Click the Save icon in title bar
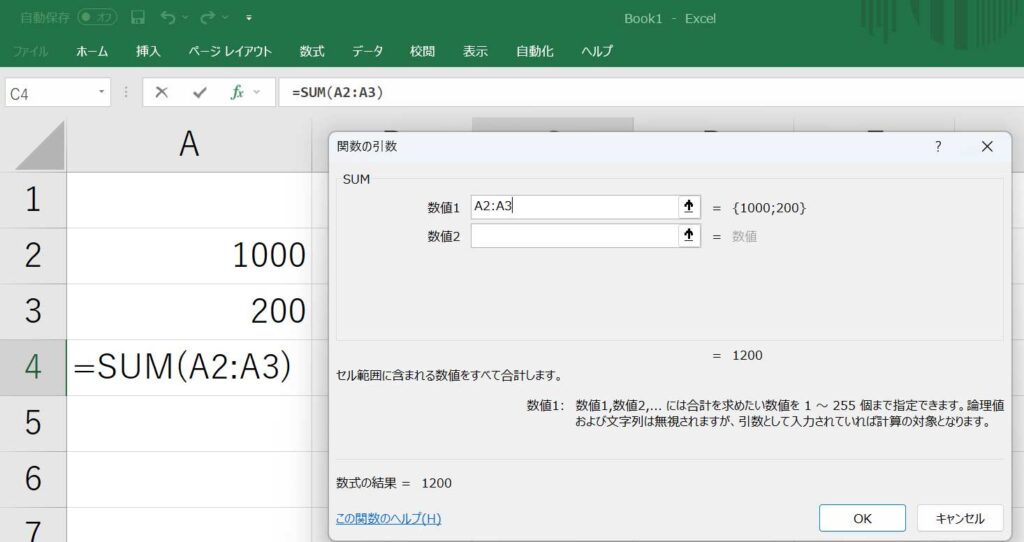This screenshot has height=542, width=1024. (138, 18)
